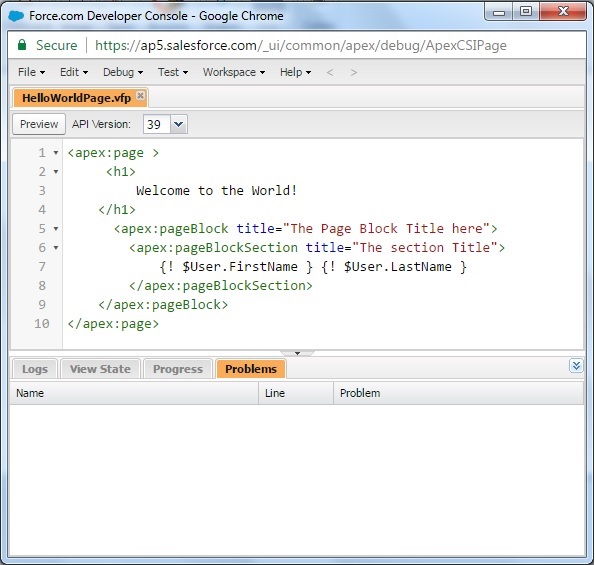Open the File menu

coord(31,72)
